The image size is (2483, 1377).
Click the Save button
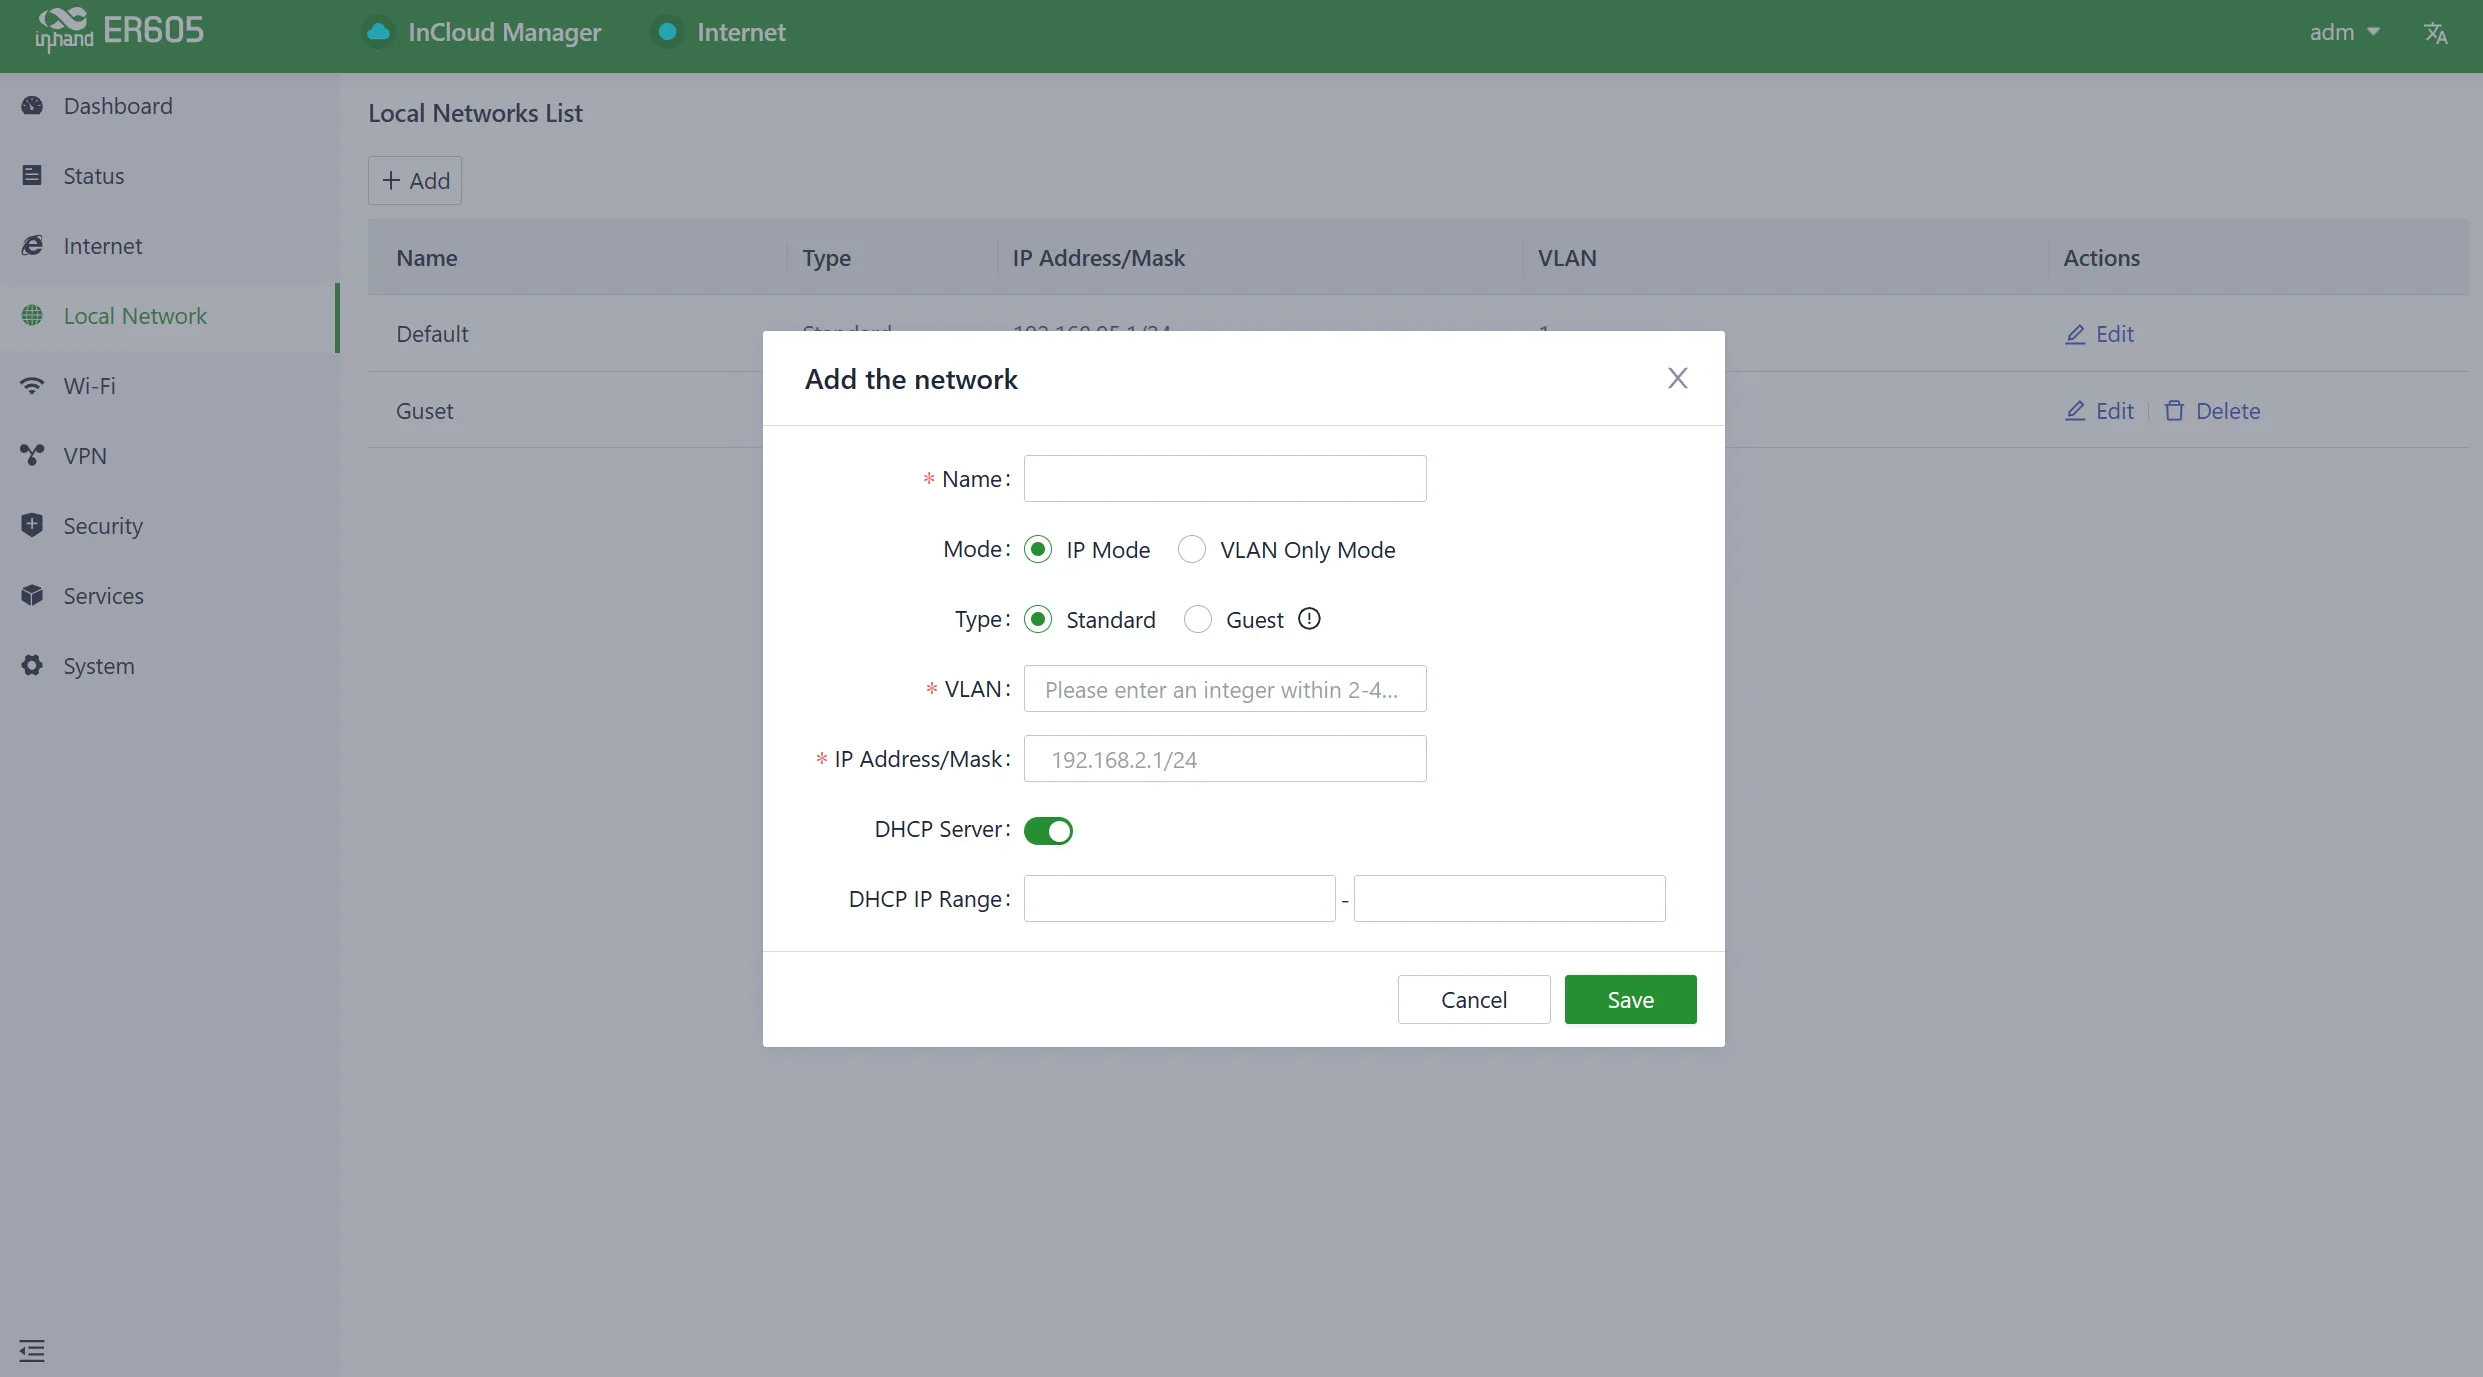coord(1630,999)
